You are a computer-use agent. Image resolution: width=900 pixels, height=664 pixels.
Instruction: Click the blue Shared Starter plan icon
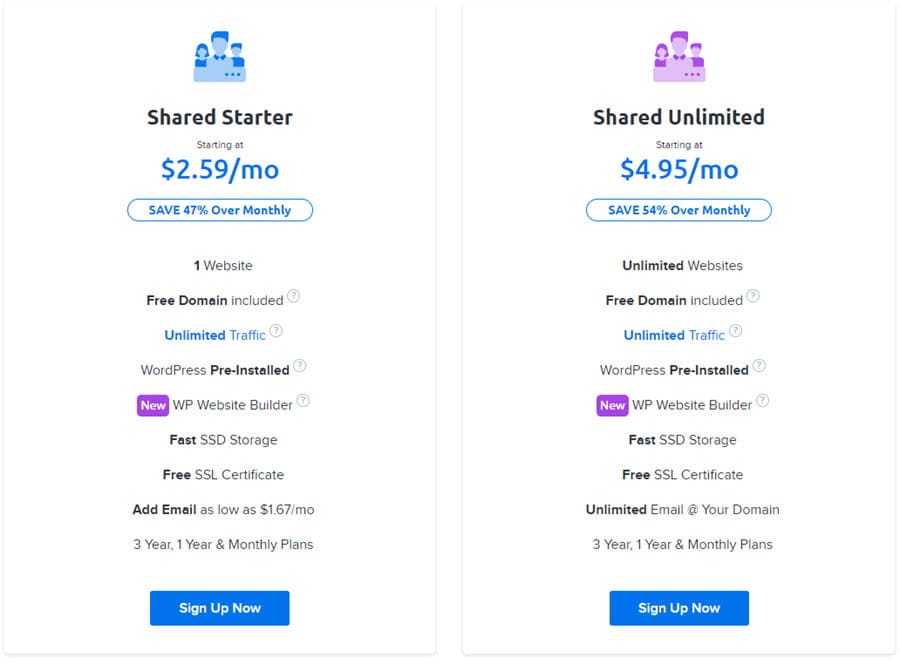[219, 57]
